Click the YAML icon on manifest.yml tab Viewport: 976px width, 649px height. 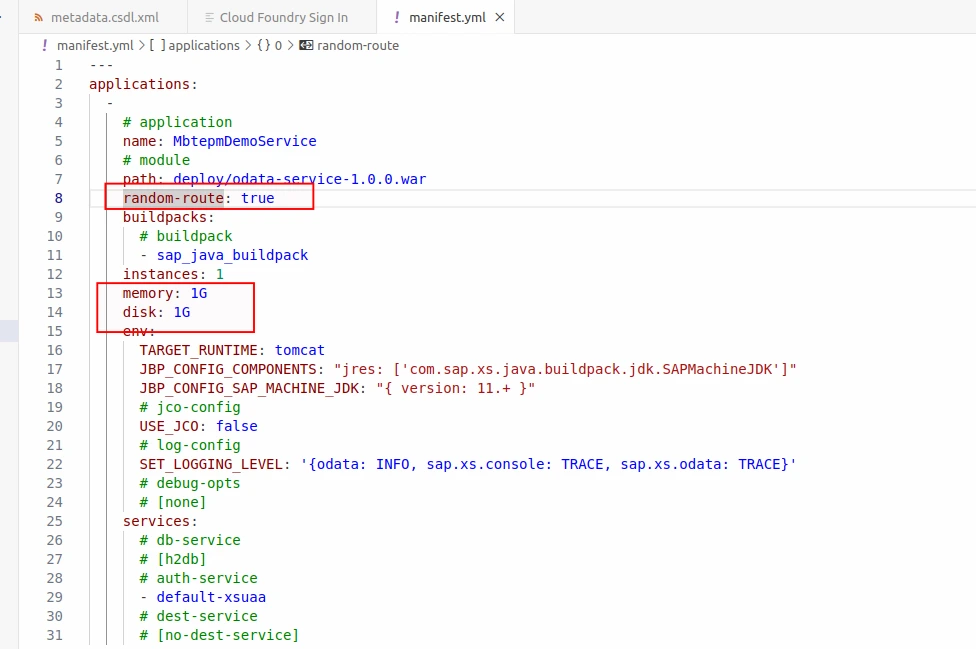pos(396,17)
